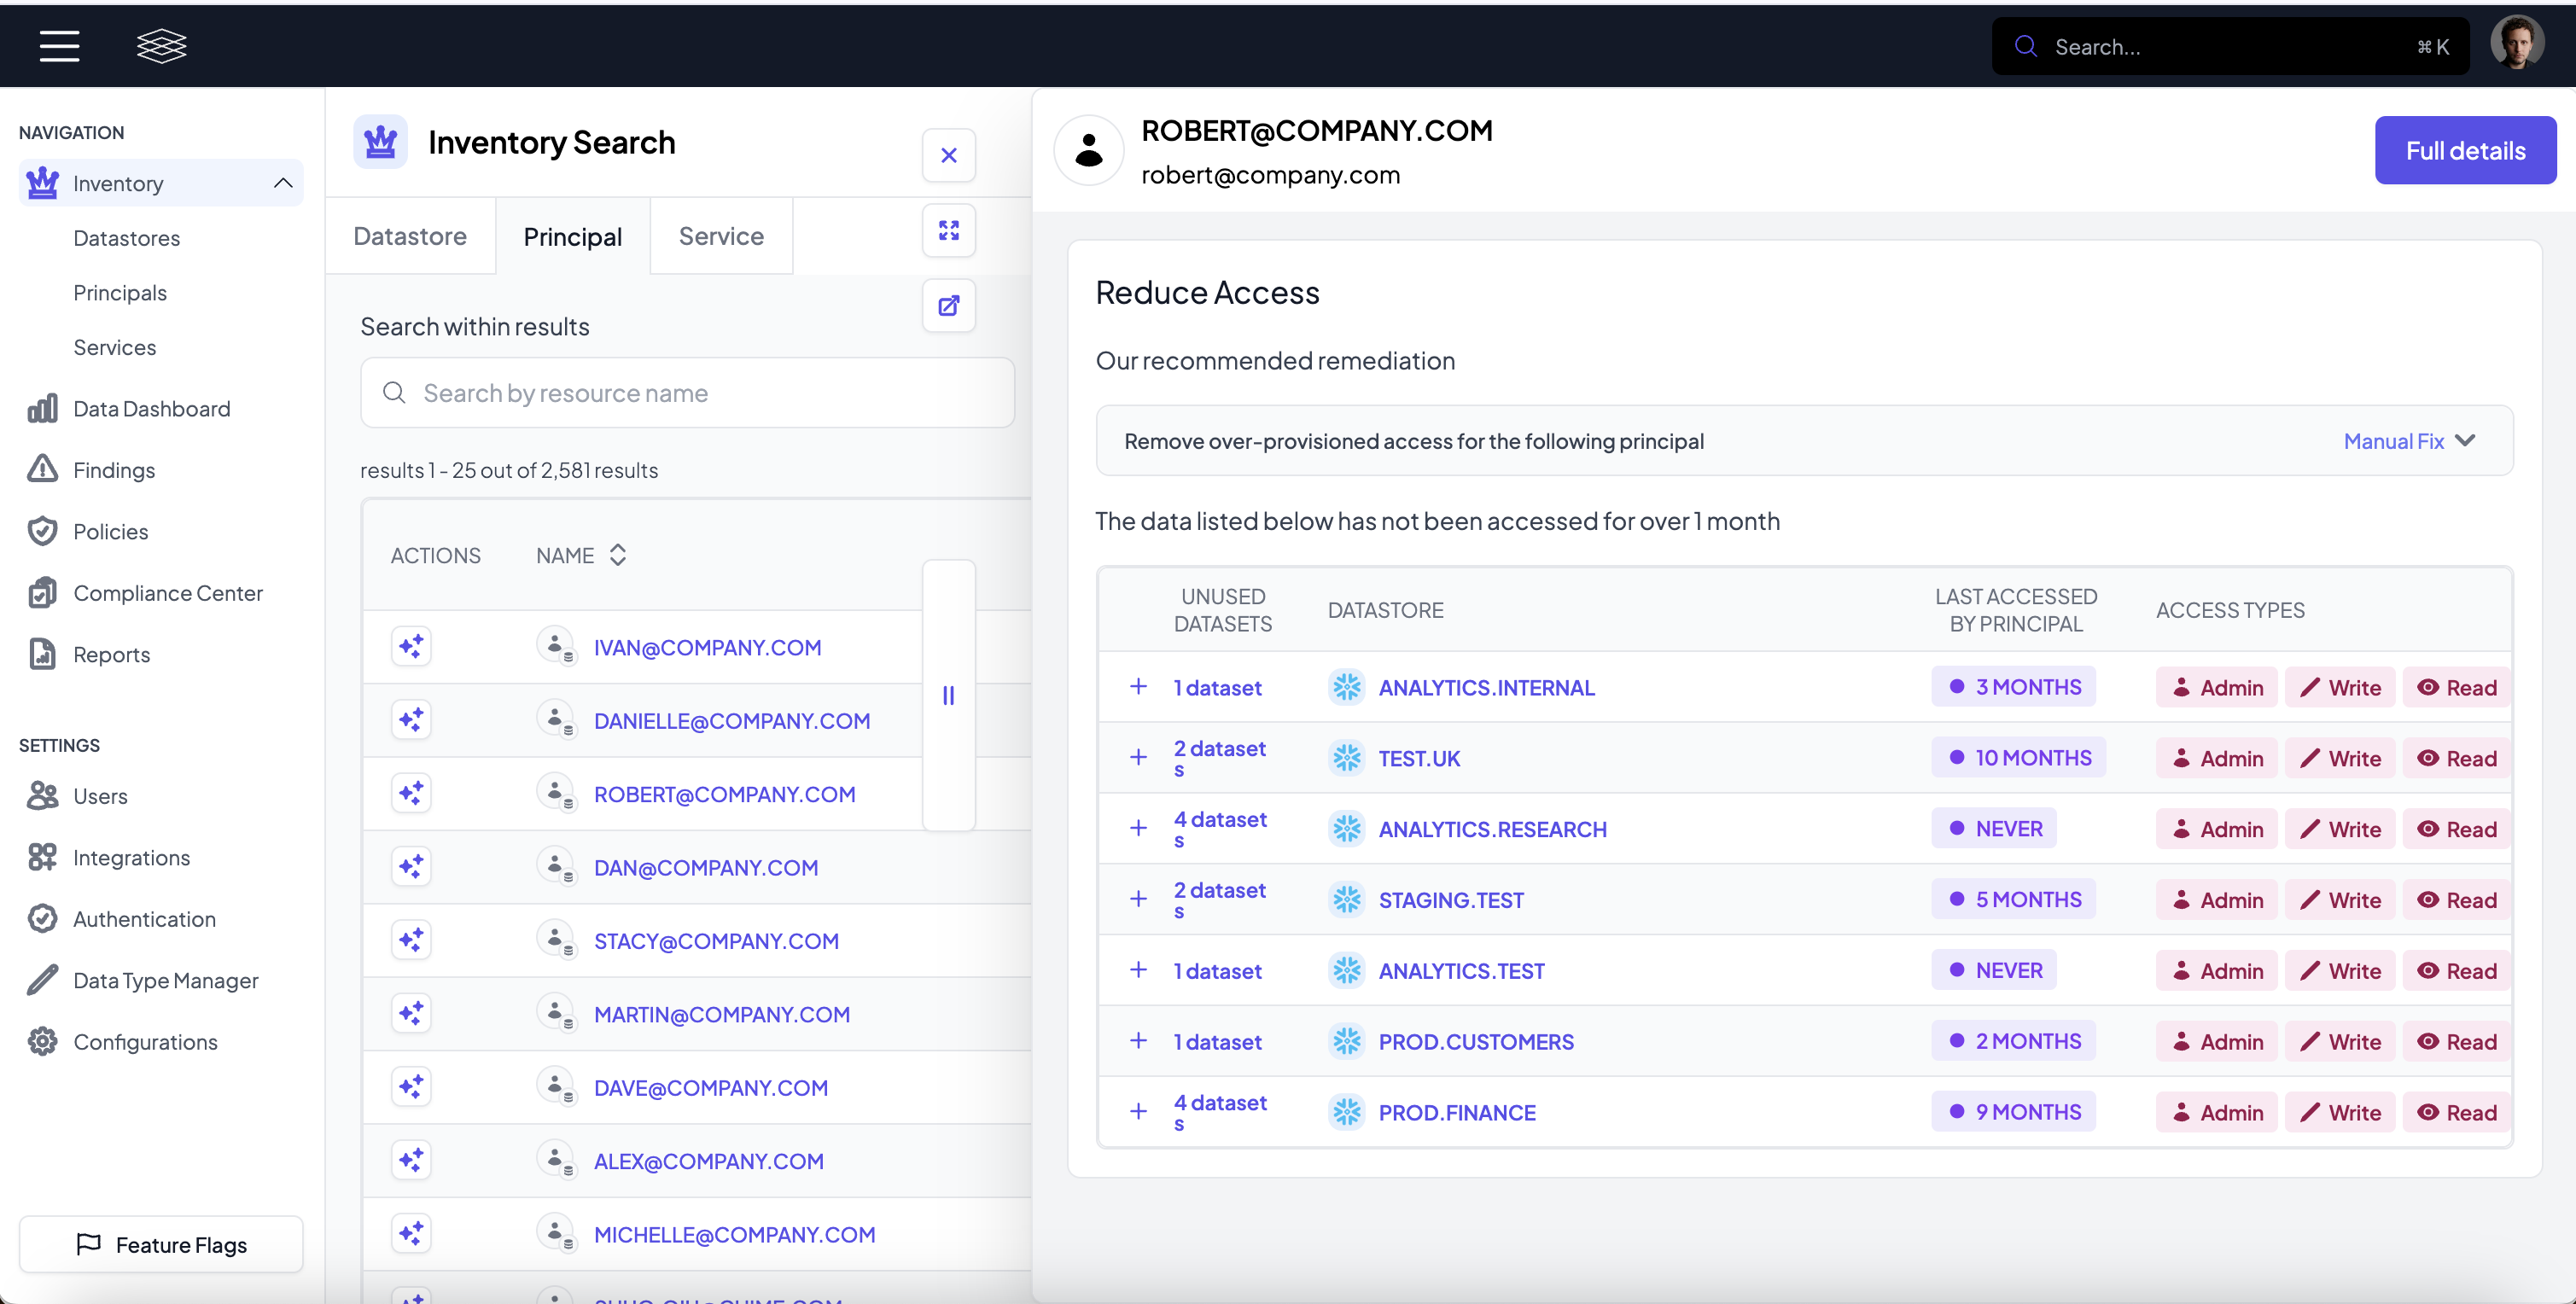Click the Read badge for ANALYTICS.TEST
This screenshot has height=1304, width=2576.
pyautogui.click(x=2457, y=970)
